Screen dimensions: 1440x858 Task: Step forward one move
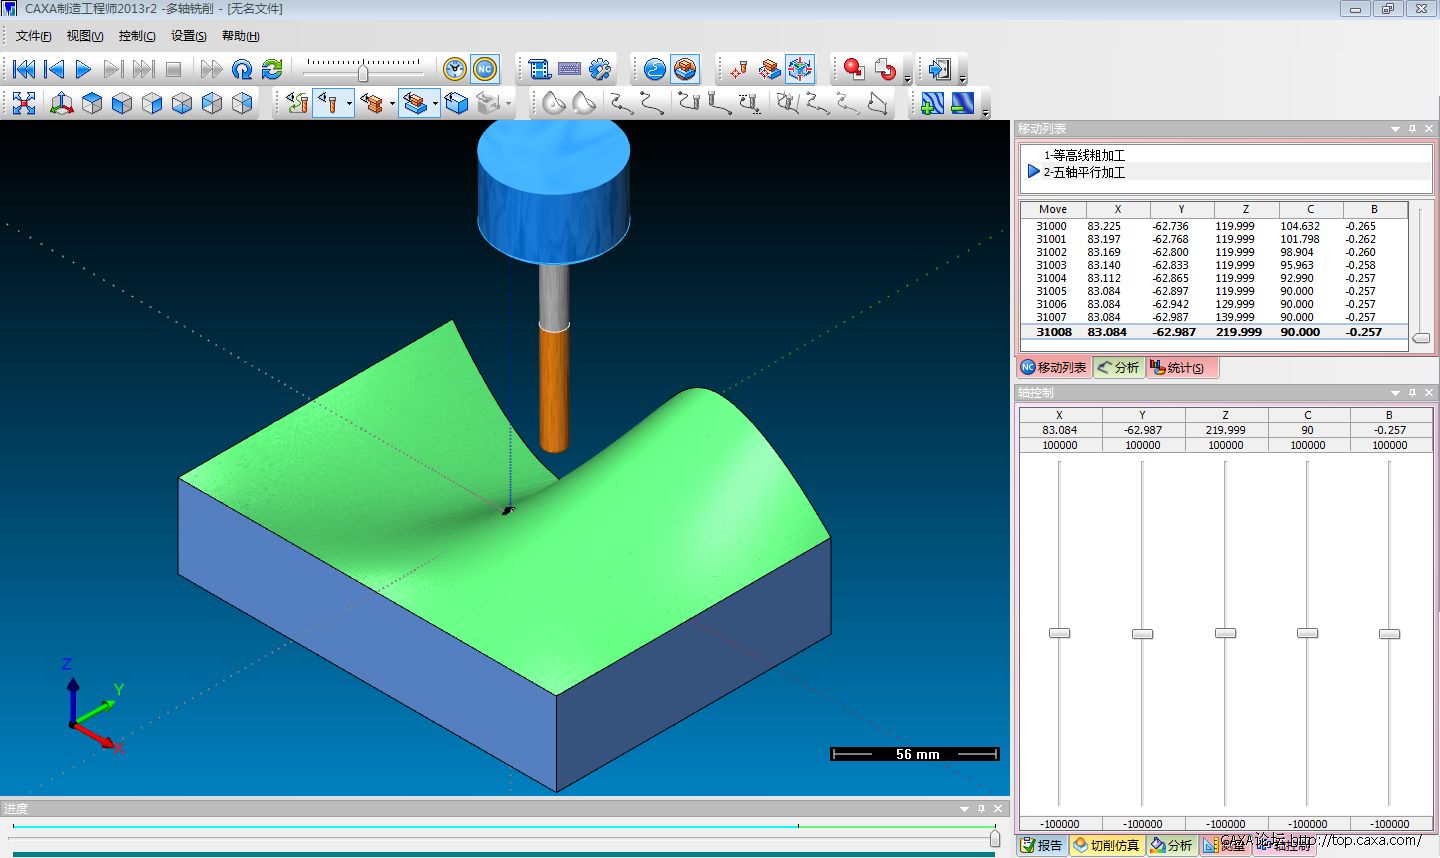113,69
